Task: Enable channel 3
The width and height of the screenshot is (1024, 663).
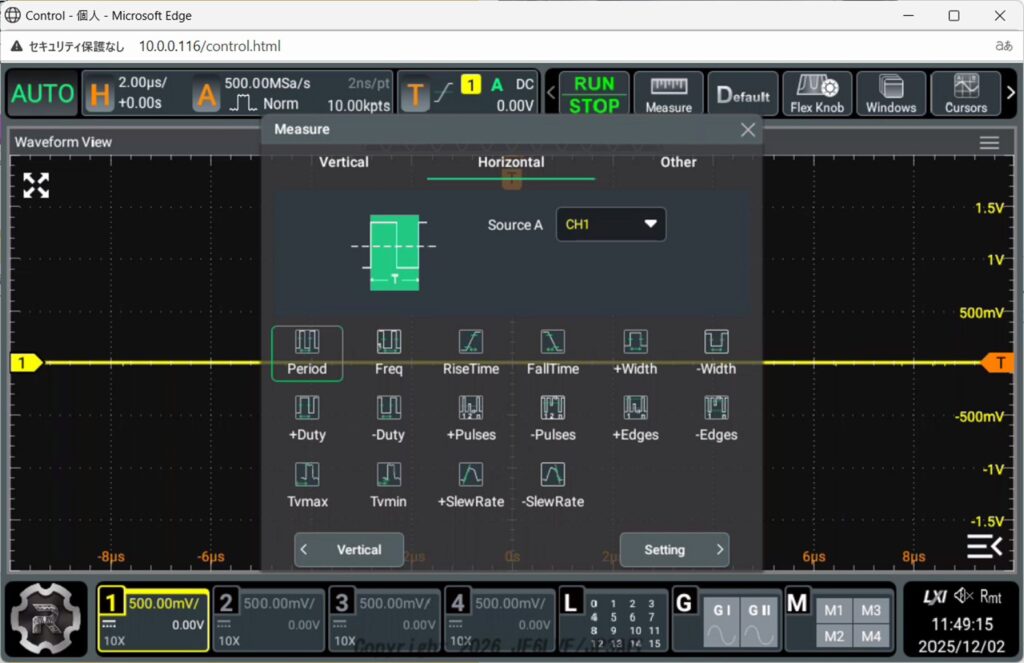Action: click(x=383, y=620)
